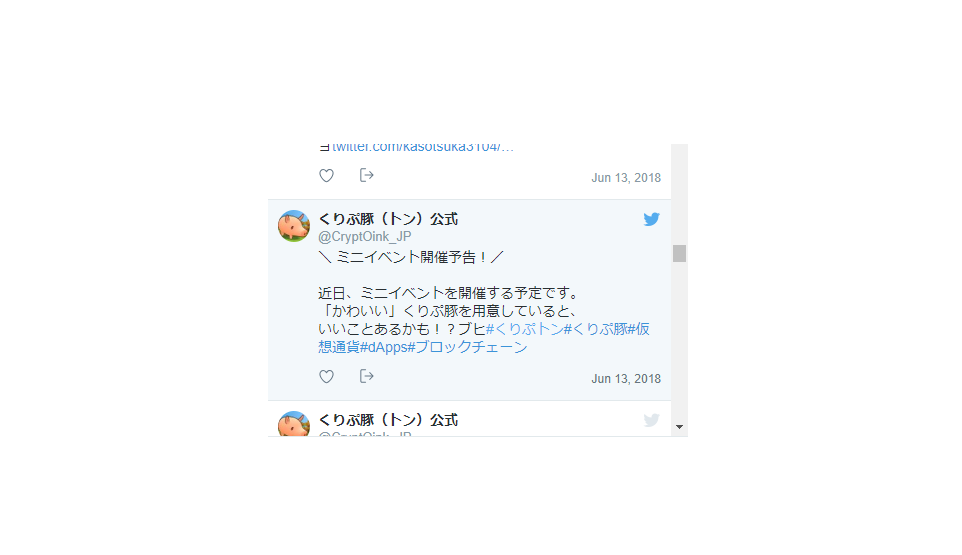This screenshot has width=962, height=555.
Task: Click the timeline scrollbar thumb
Action: pyautogui.click(x=679, y=253)
